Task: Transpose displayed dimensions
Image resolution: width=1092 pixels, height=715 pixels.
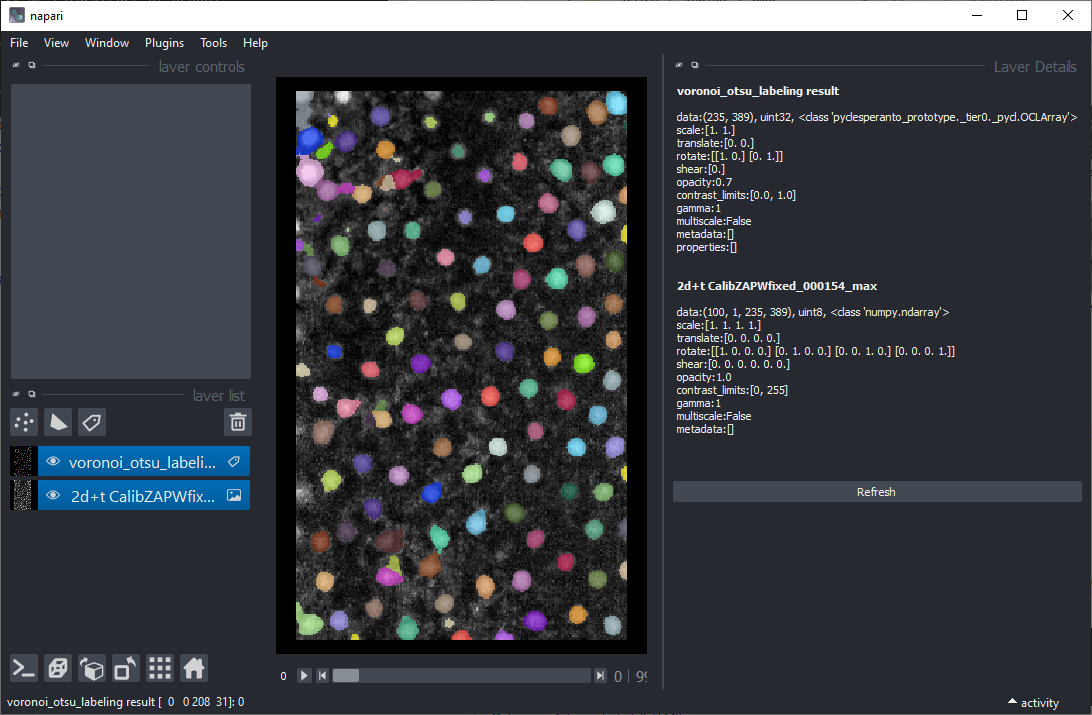Action: [126, 668]
